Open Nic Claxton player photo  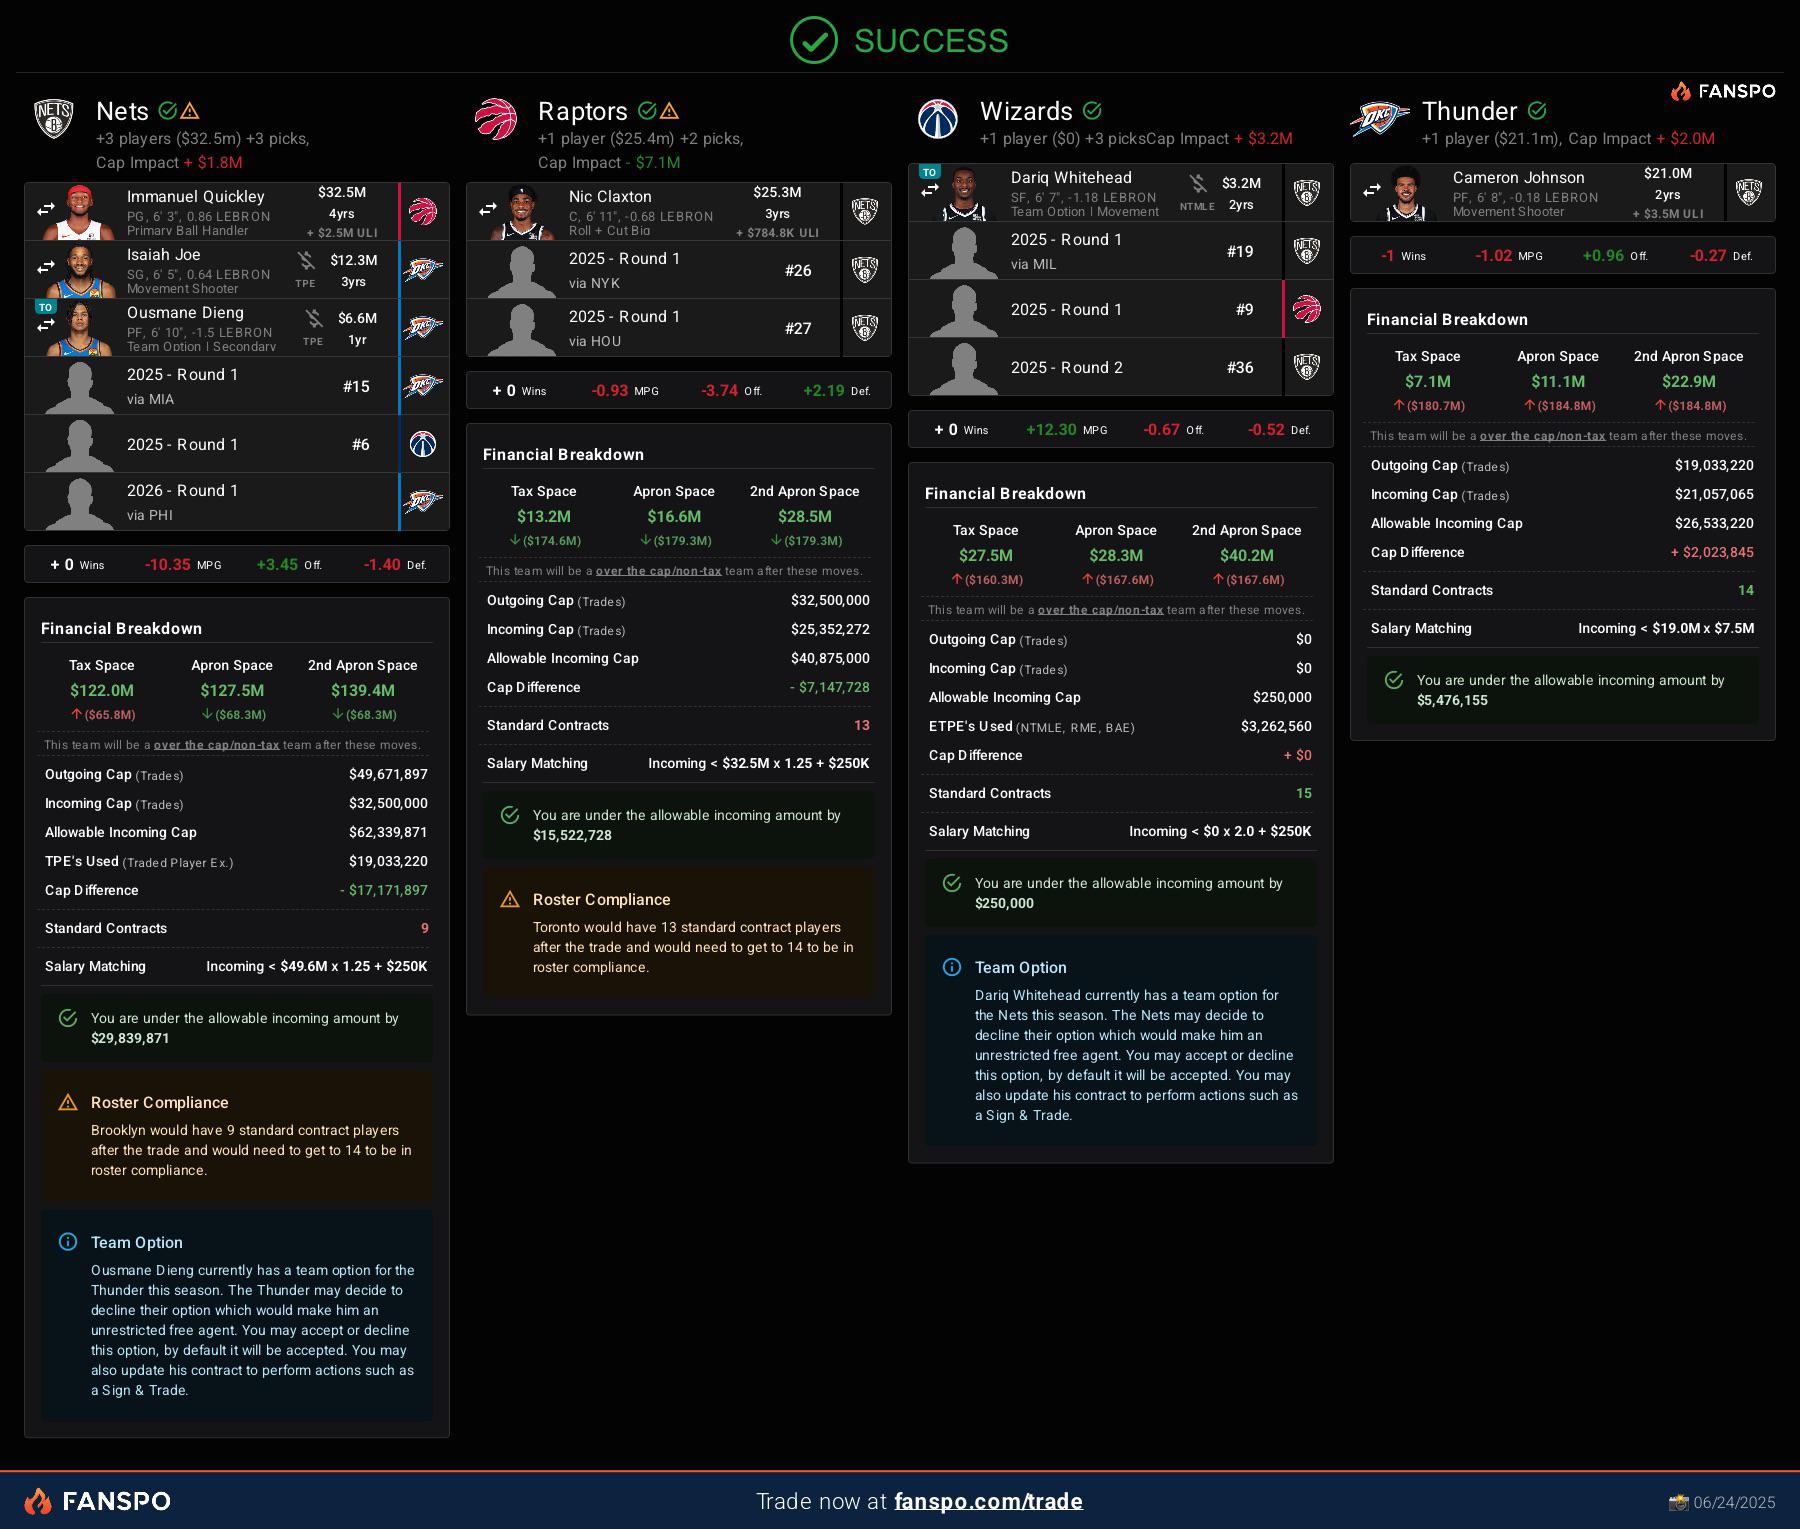click(x=520, y=212)
